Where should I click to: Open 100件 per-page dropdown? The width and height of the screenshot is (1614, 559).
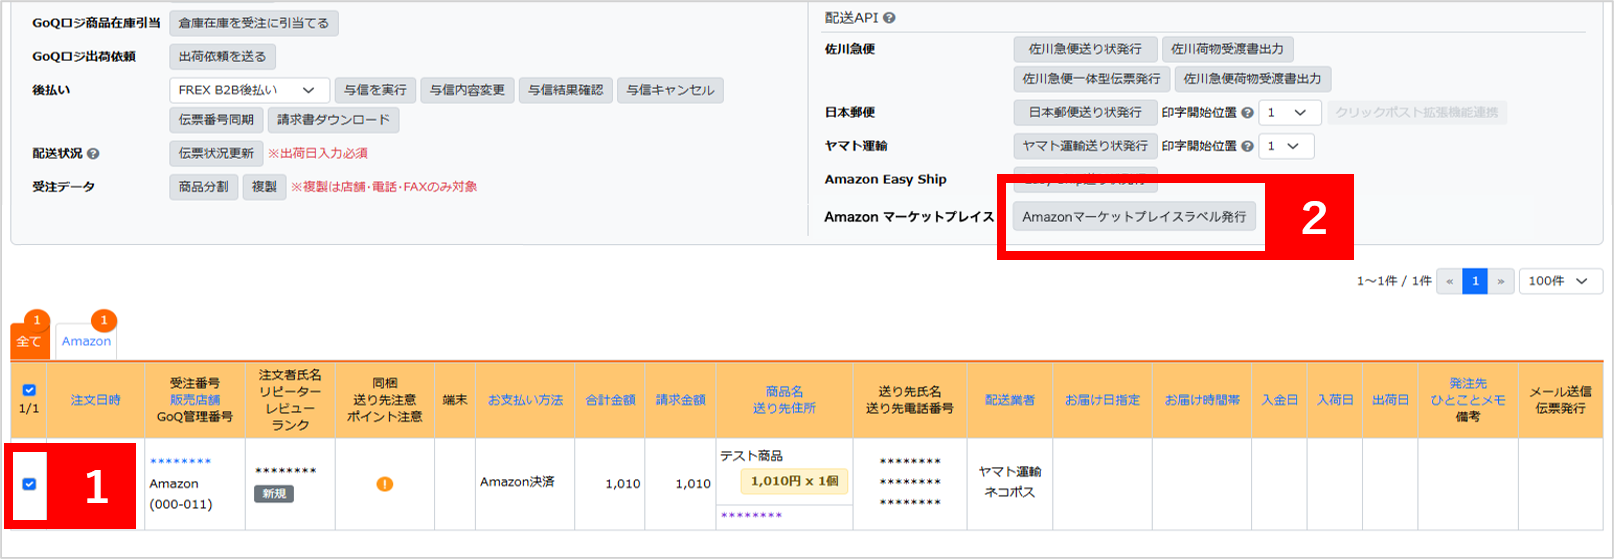pyautogui.click(x=1557, y=282)
